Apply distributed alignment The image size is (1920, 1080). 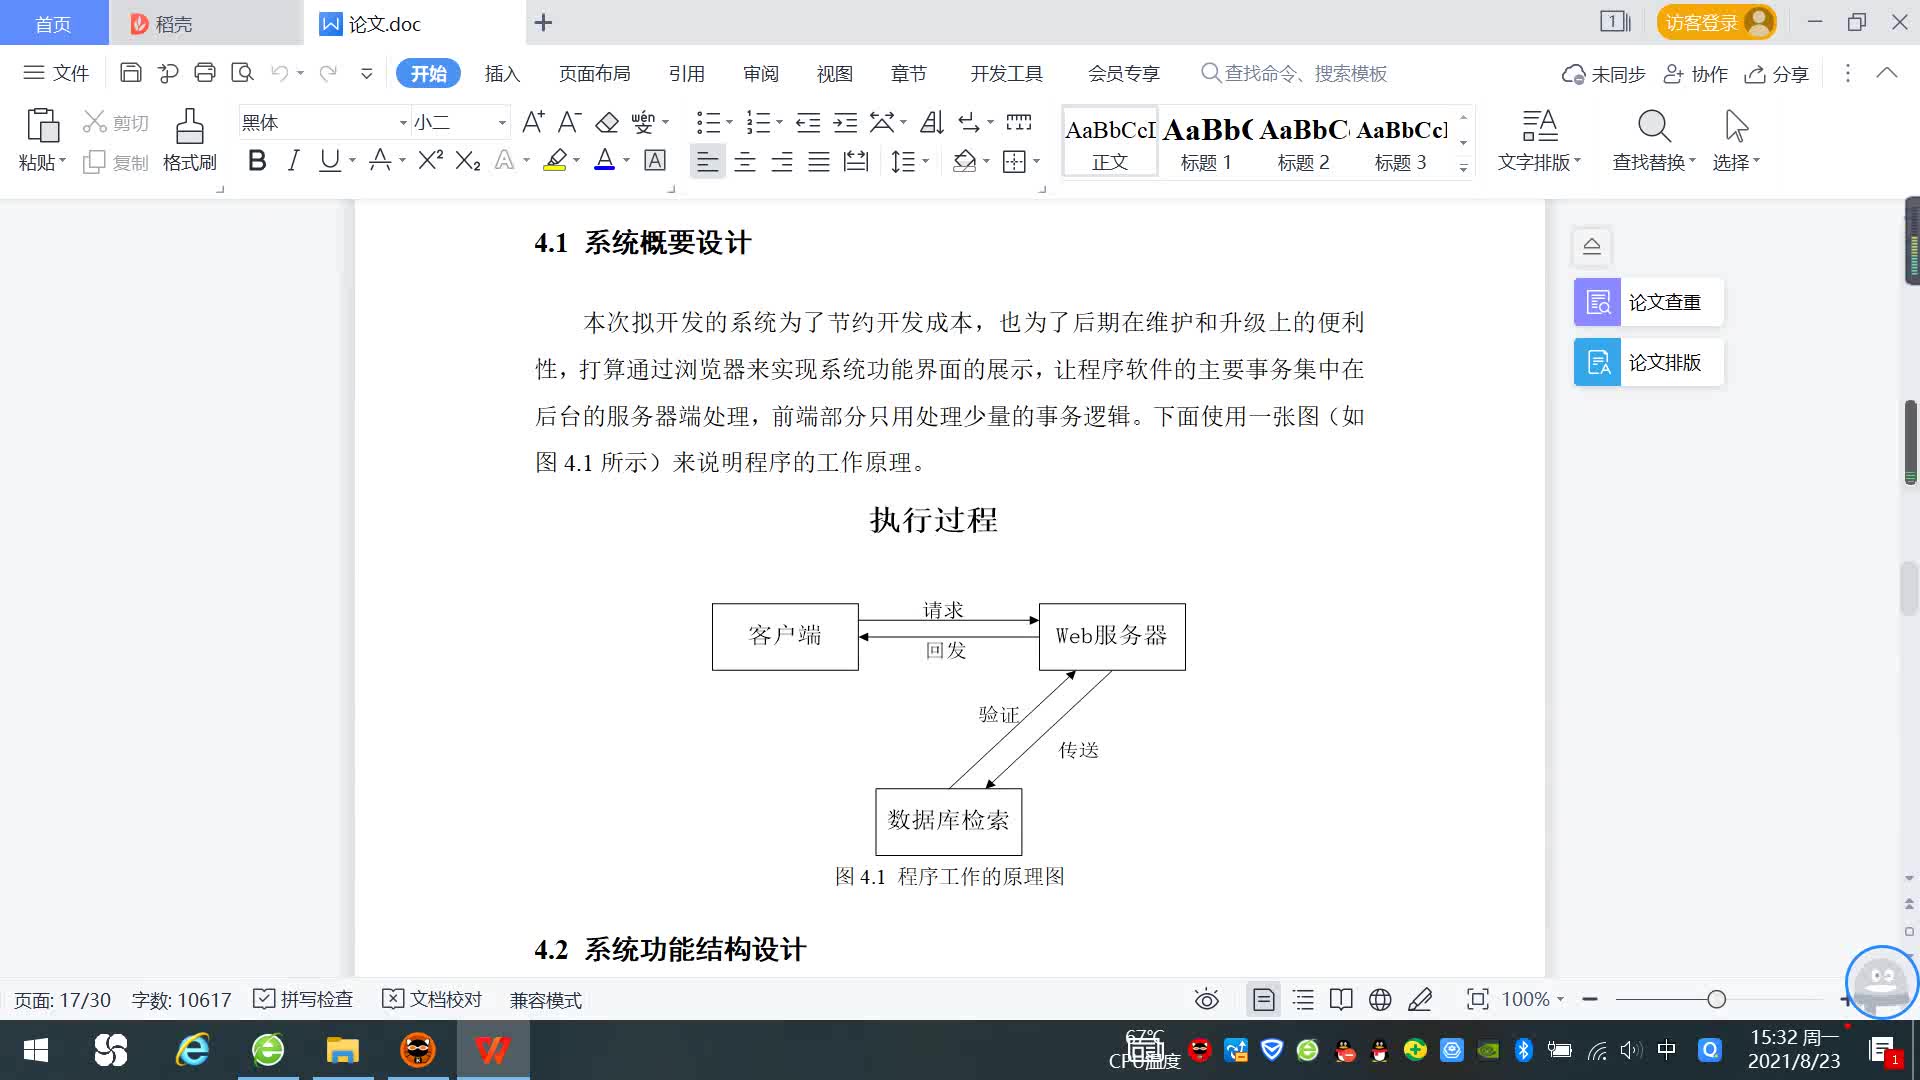[856, 161]
